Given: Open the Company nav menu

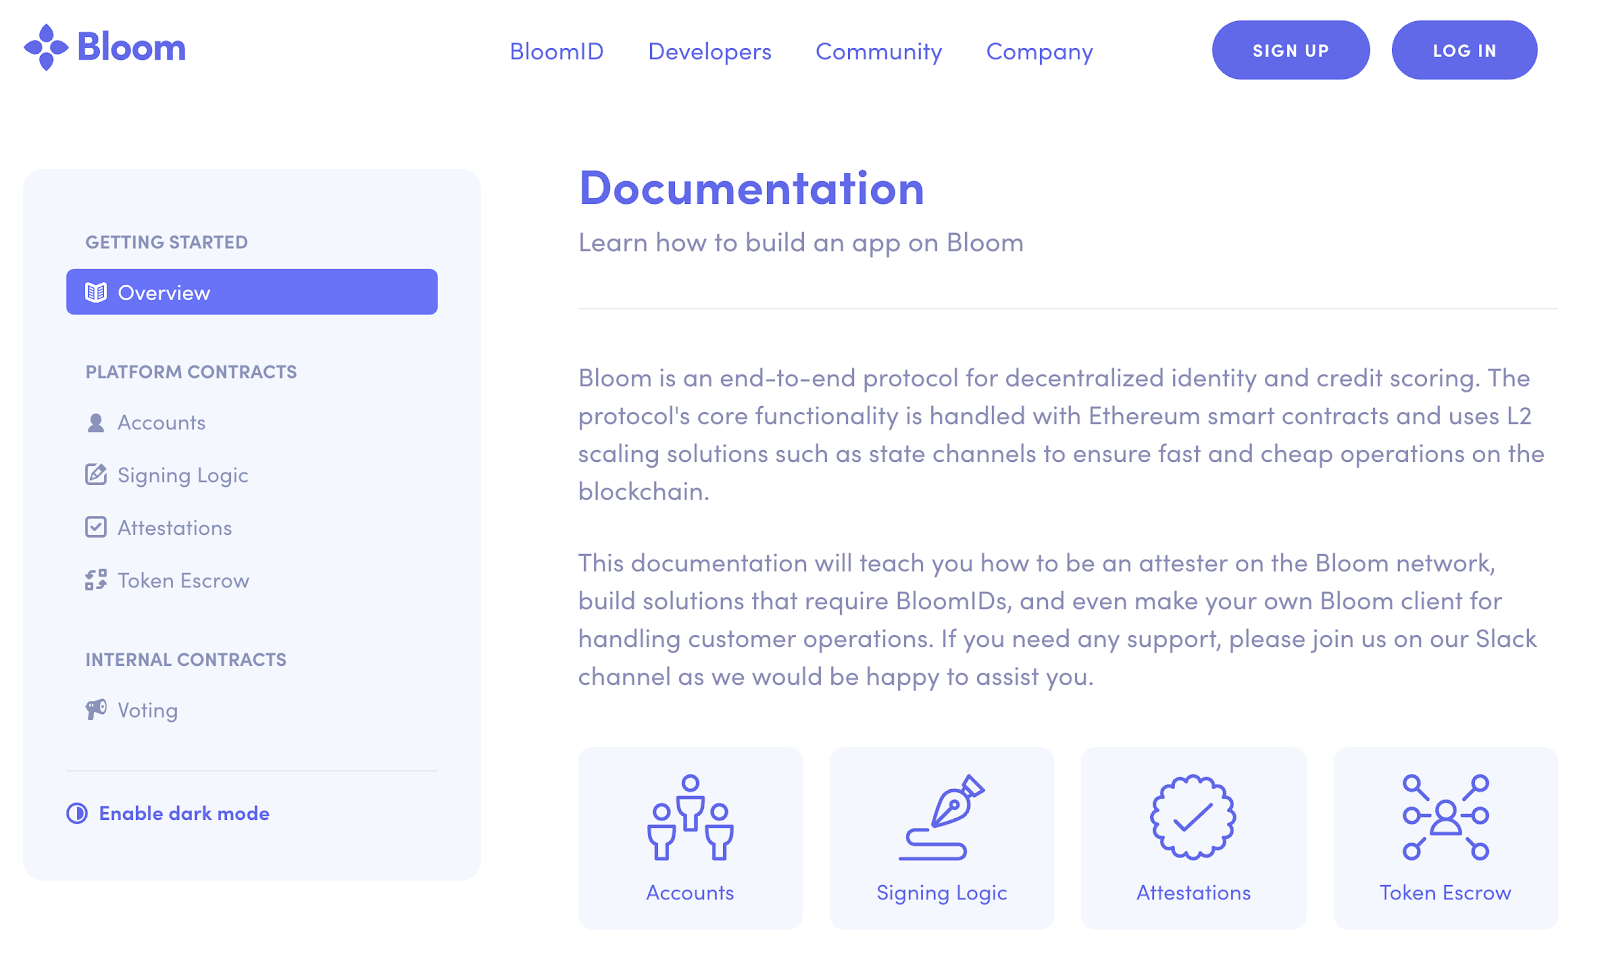Looking at the screenshot, I should click(1040, 51).
